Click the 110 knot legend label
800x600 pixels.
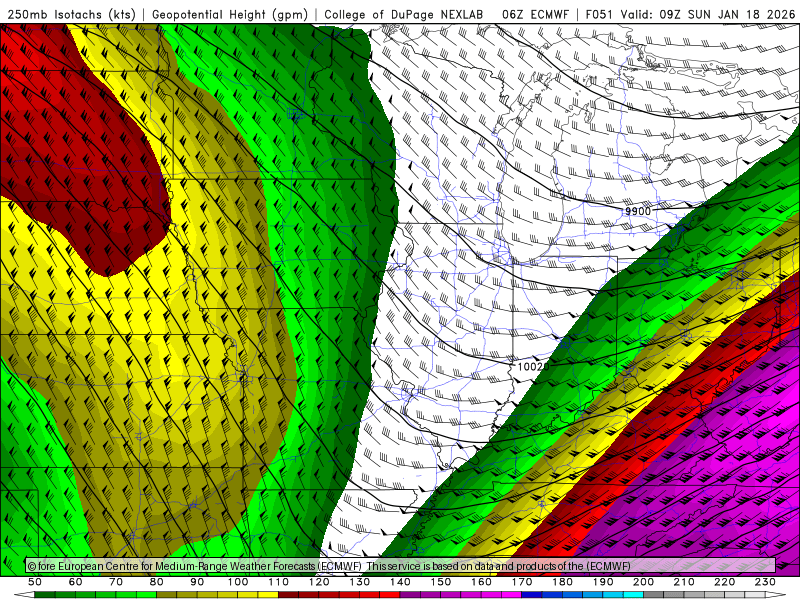[279, 582]
